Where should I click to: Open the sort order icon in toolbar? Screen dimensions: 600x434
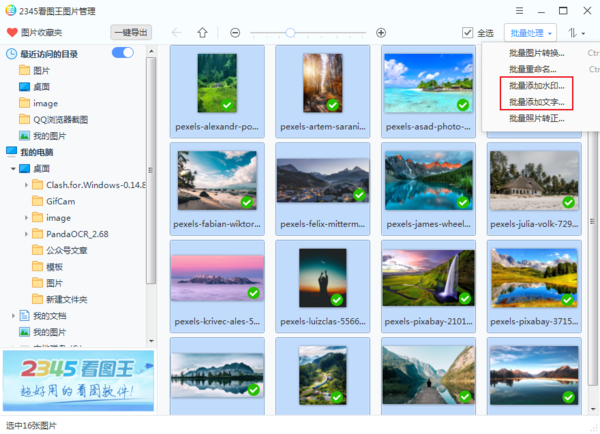click(574, 33)
